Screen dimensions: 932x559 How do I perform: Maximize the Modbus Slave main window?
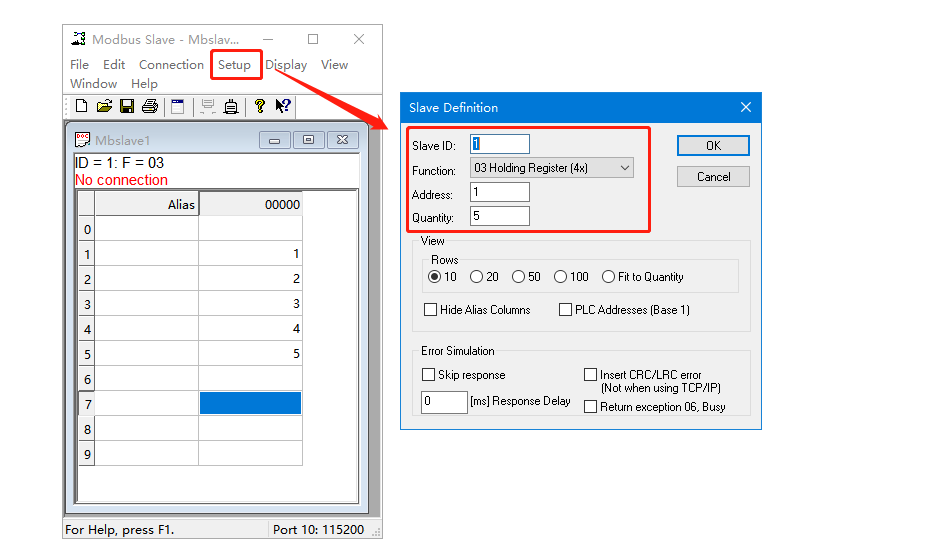(x=313, y=39)
